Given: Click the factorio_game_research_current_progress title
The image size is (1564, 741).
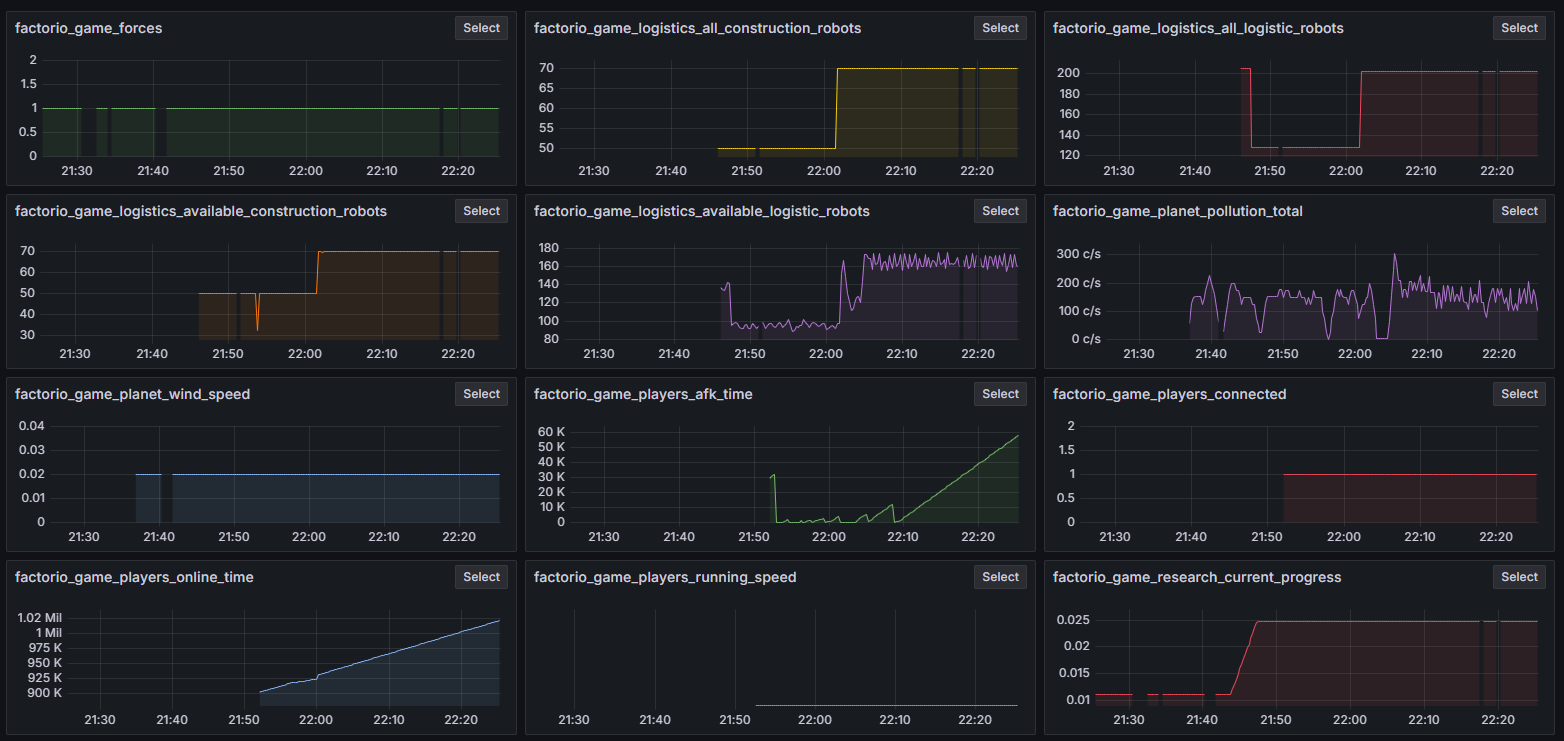Looking at the screenshot, I should click(x=1197, y=577).
